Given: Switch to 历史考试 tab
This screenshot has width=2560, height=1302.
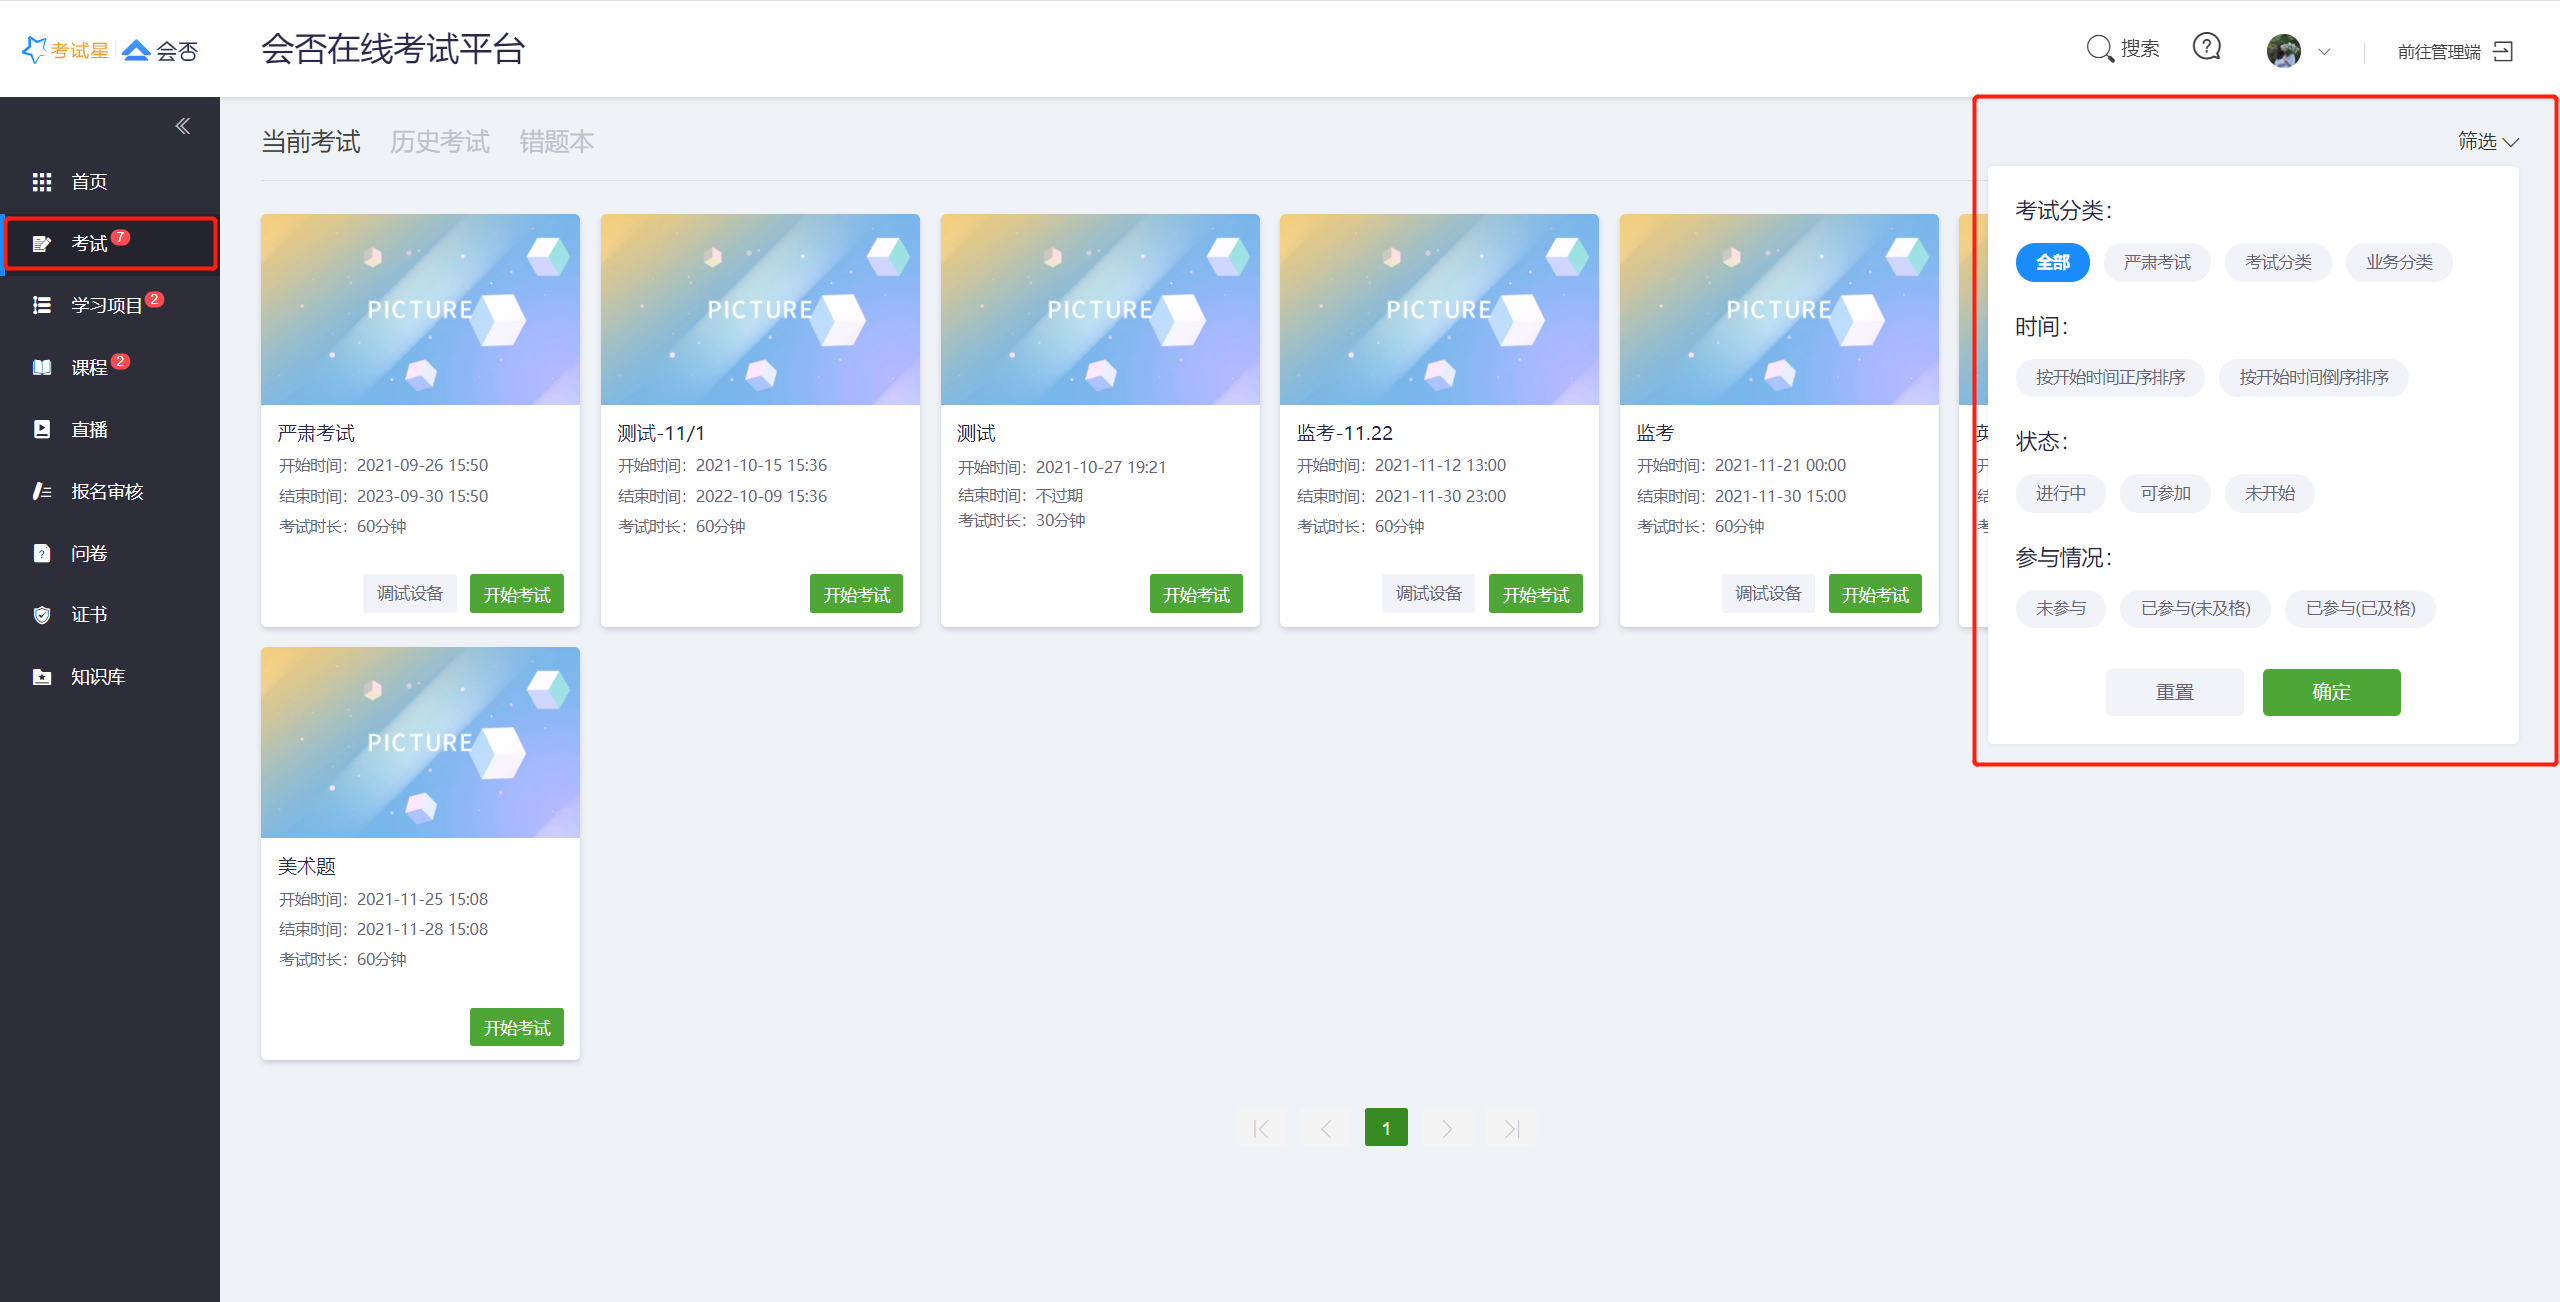Looking at the screenshot, I should [x=439, y=142].
